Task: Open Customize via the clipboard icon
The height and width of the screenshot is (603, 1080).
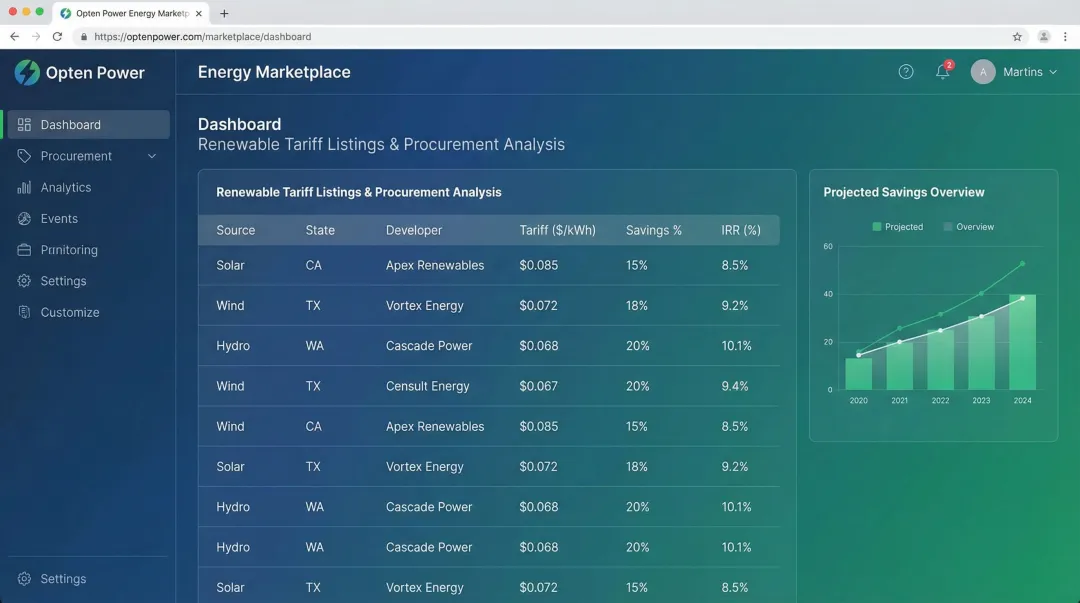Action: coord(24,312)
